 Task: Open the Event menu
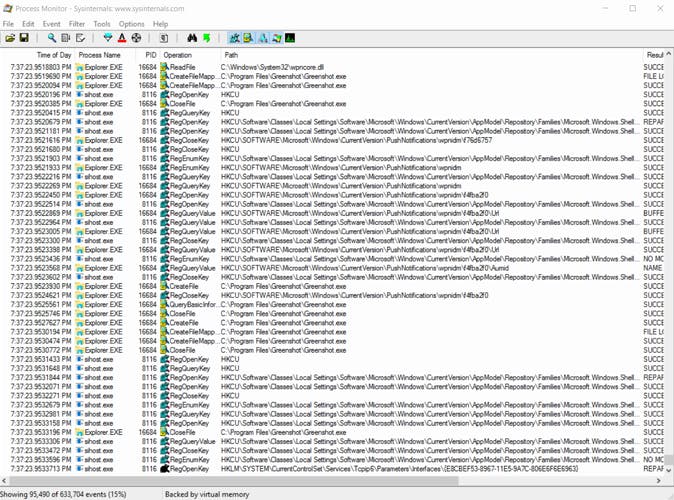click(x=51, y=24)
